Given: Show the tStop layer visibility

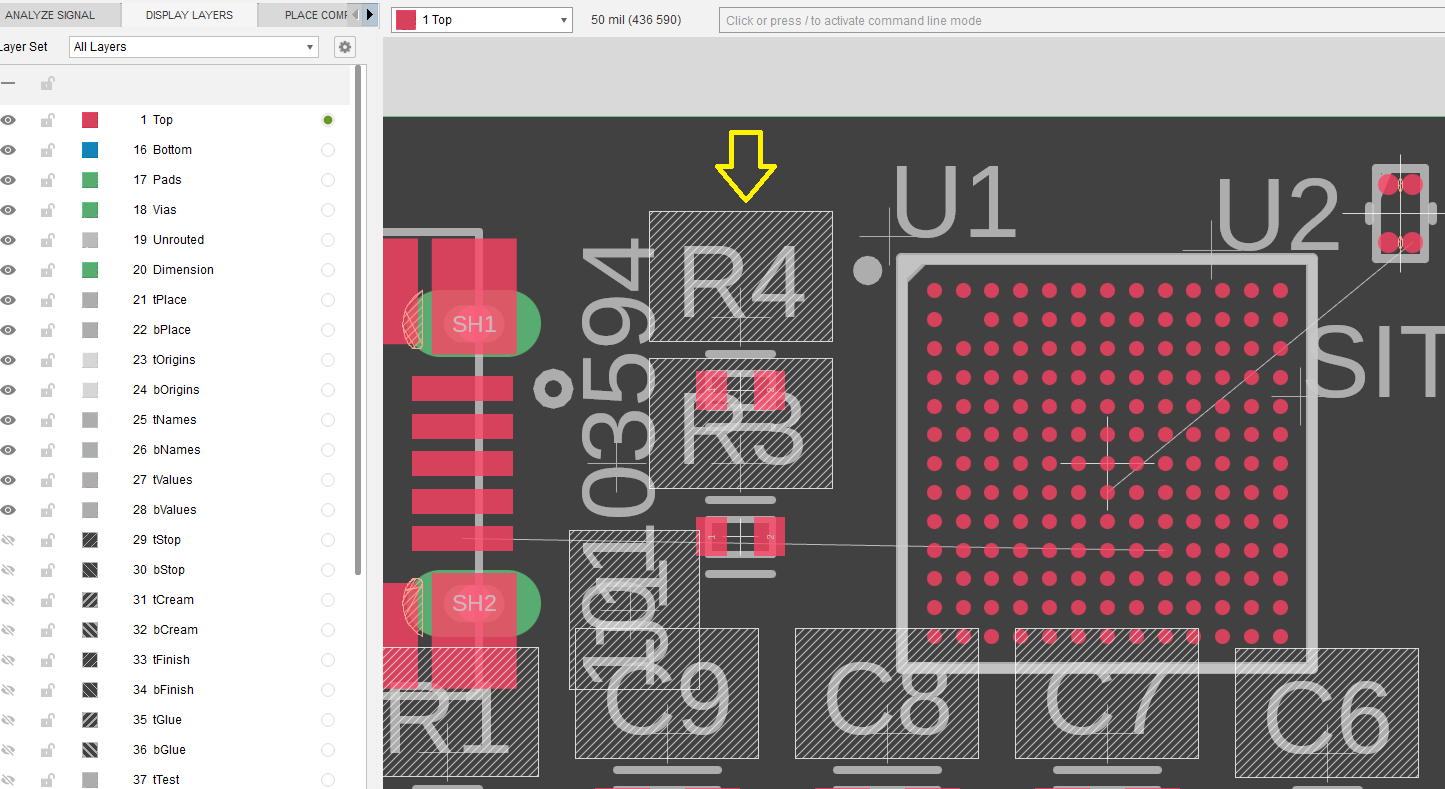Looking at the screenshot, I should 9,539.
